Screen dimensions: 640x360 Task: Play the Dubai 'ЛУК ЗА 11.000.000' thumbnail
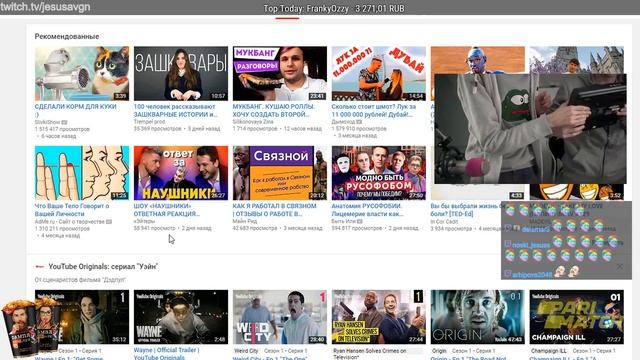click(379, 73)
